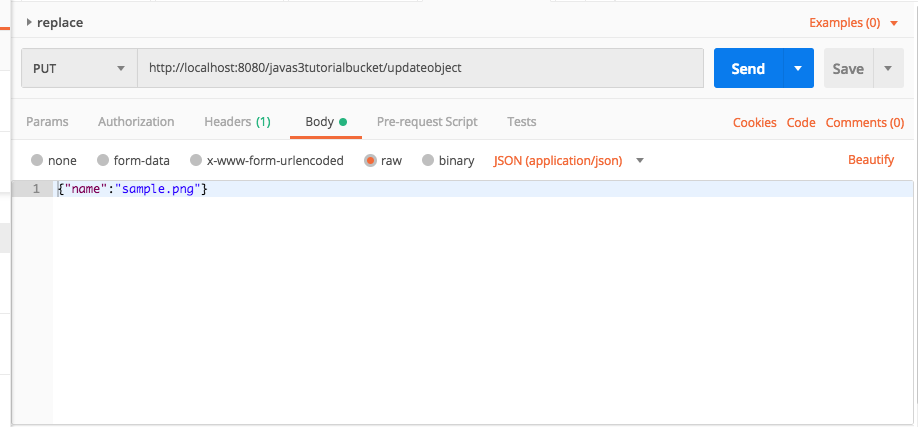This screenshot has width=918, height=427.
Task: Open Send button dropdown arrow
Action: [x=798, y=68]
